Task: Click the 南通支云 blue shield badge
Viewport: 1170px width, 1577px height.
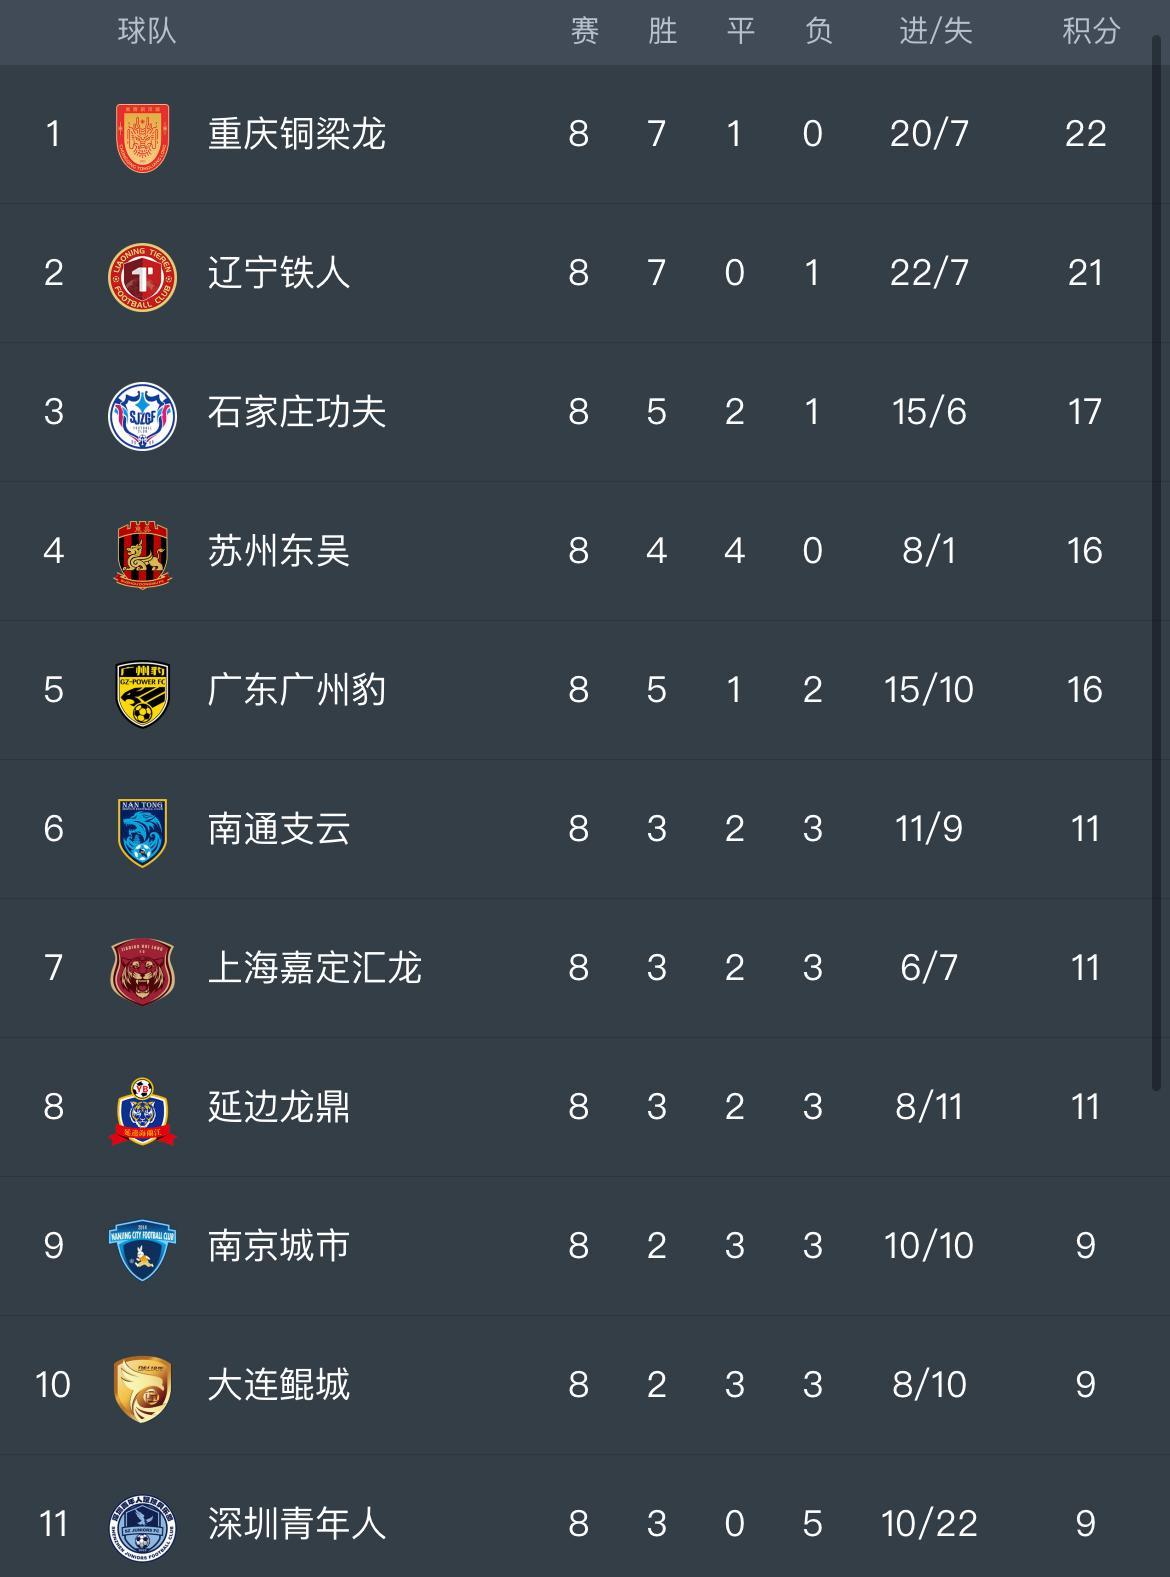Action: (142, 829)
